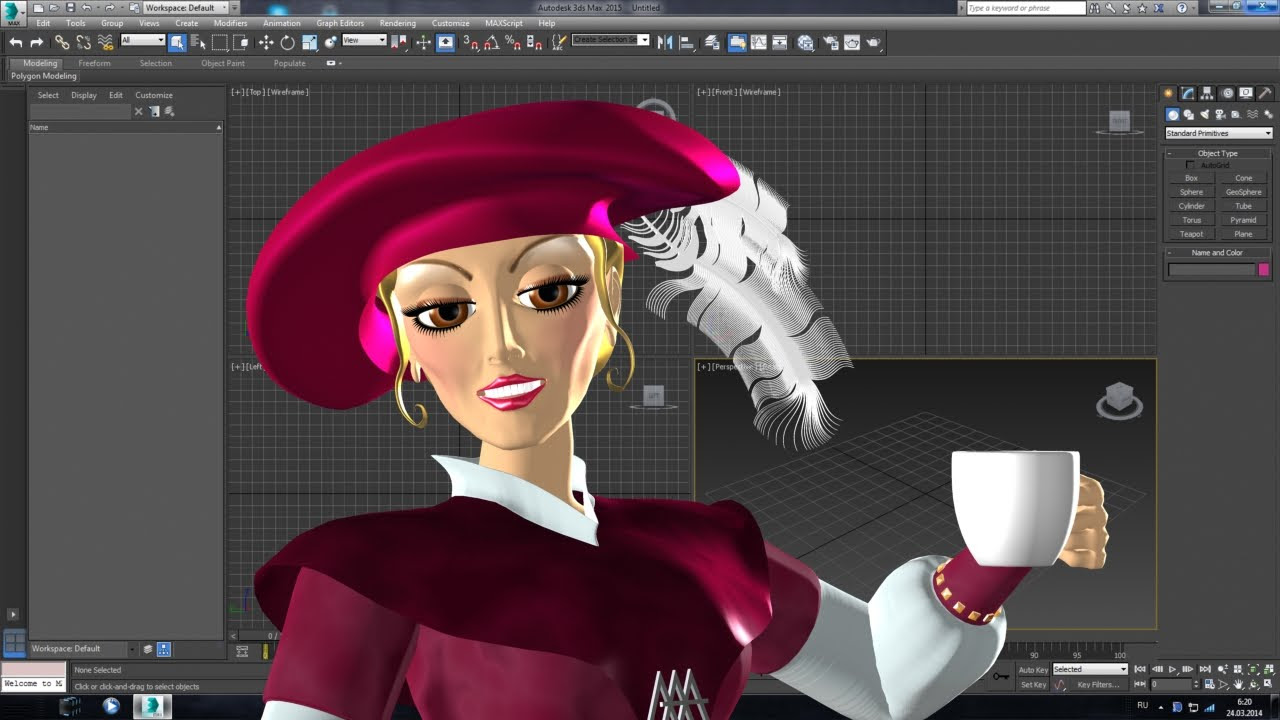Click the Zoom Extents All icon
The image size is (1280, 720).
click(x=1268, y=669)
